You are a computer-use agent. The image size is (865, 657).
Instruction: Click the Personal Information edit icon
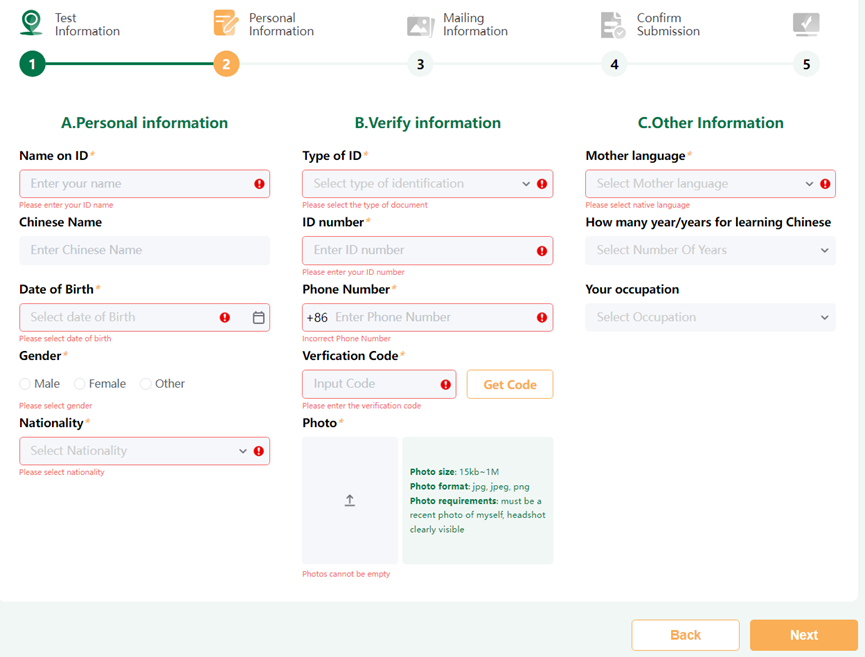tap(226, 23)
